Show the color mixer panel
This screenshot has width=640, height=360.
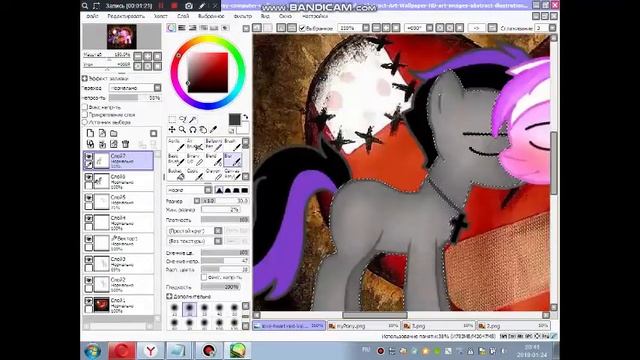pos(203,28)
